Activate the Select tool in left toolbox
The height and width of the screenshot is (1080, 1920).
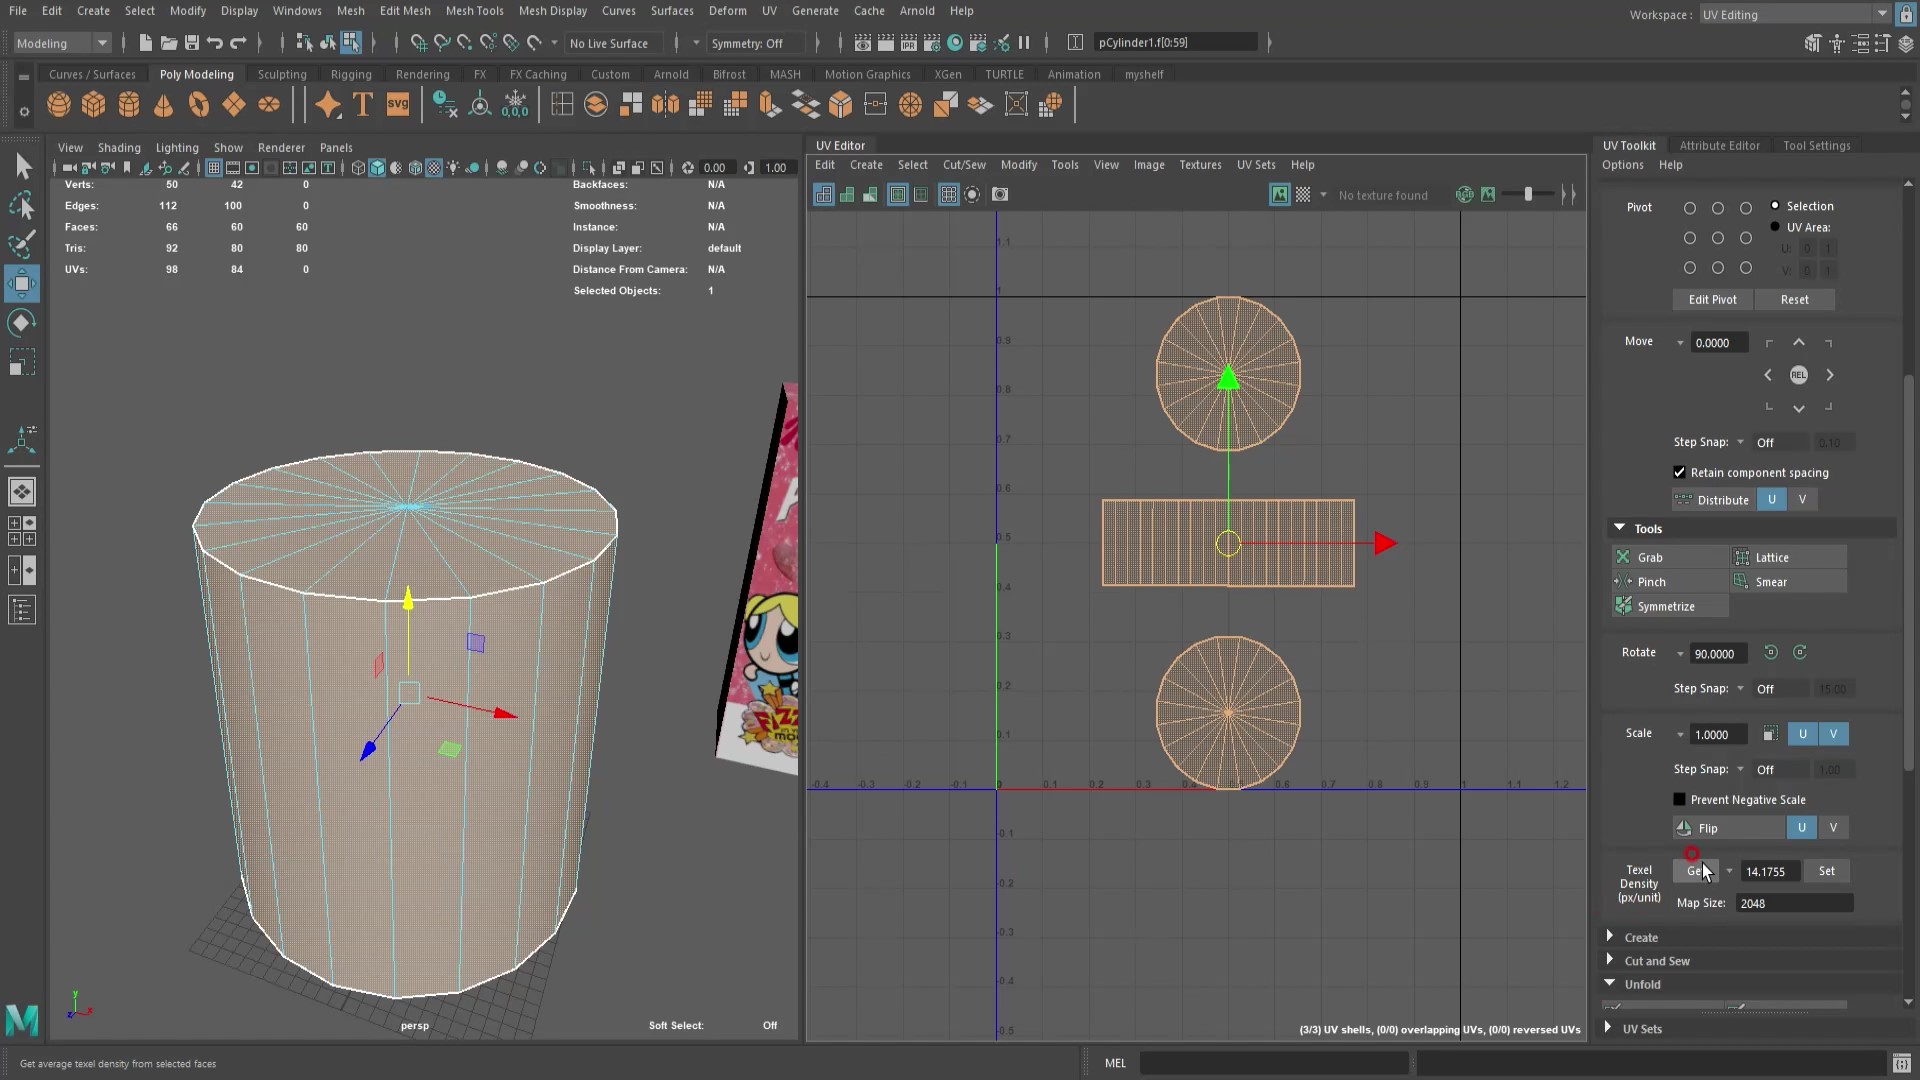(22, 167)
